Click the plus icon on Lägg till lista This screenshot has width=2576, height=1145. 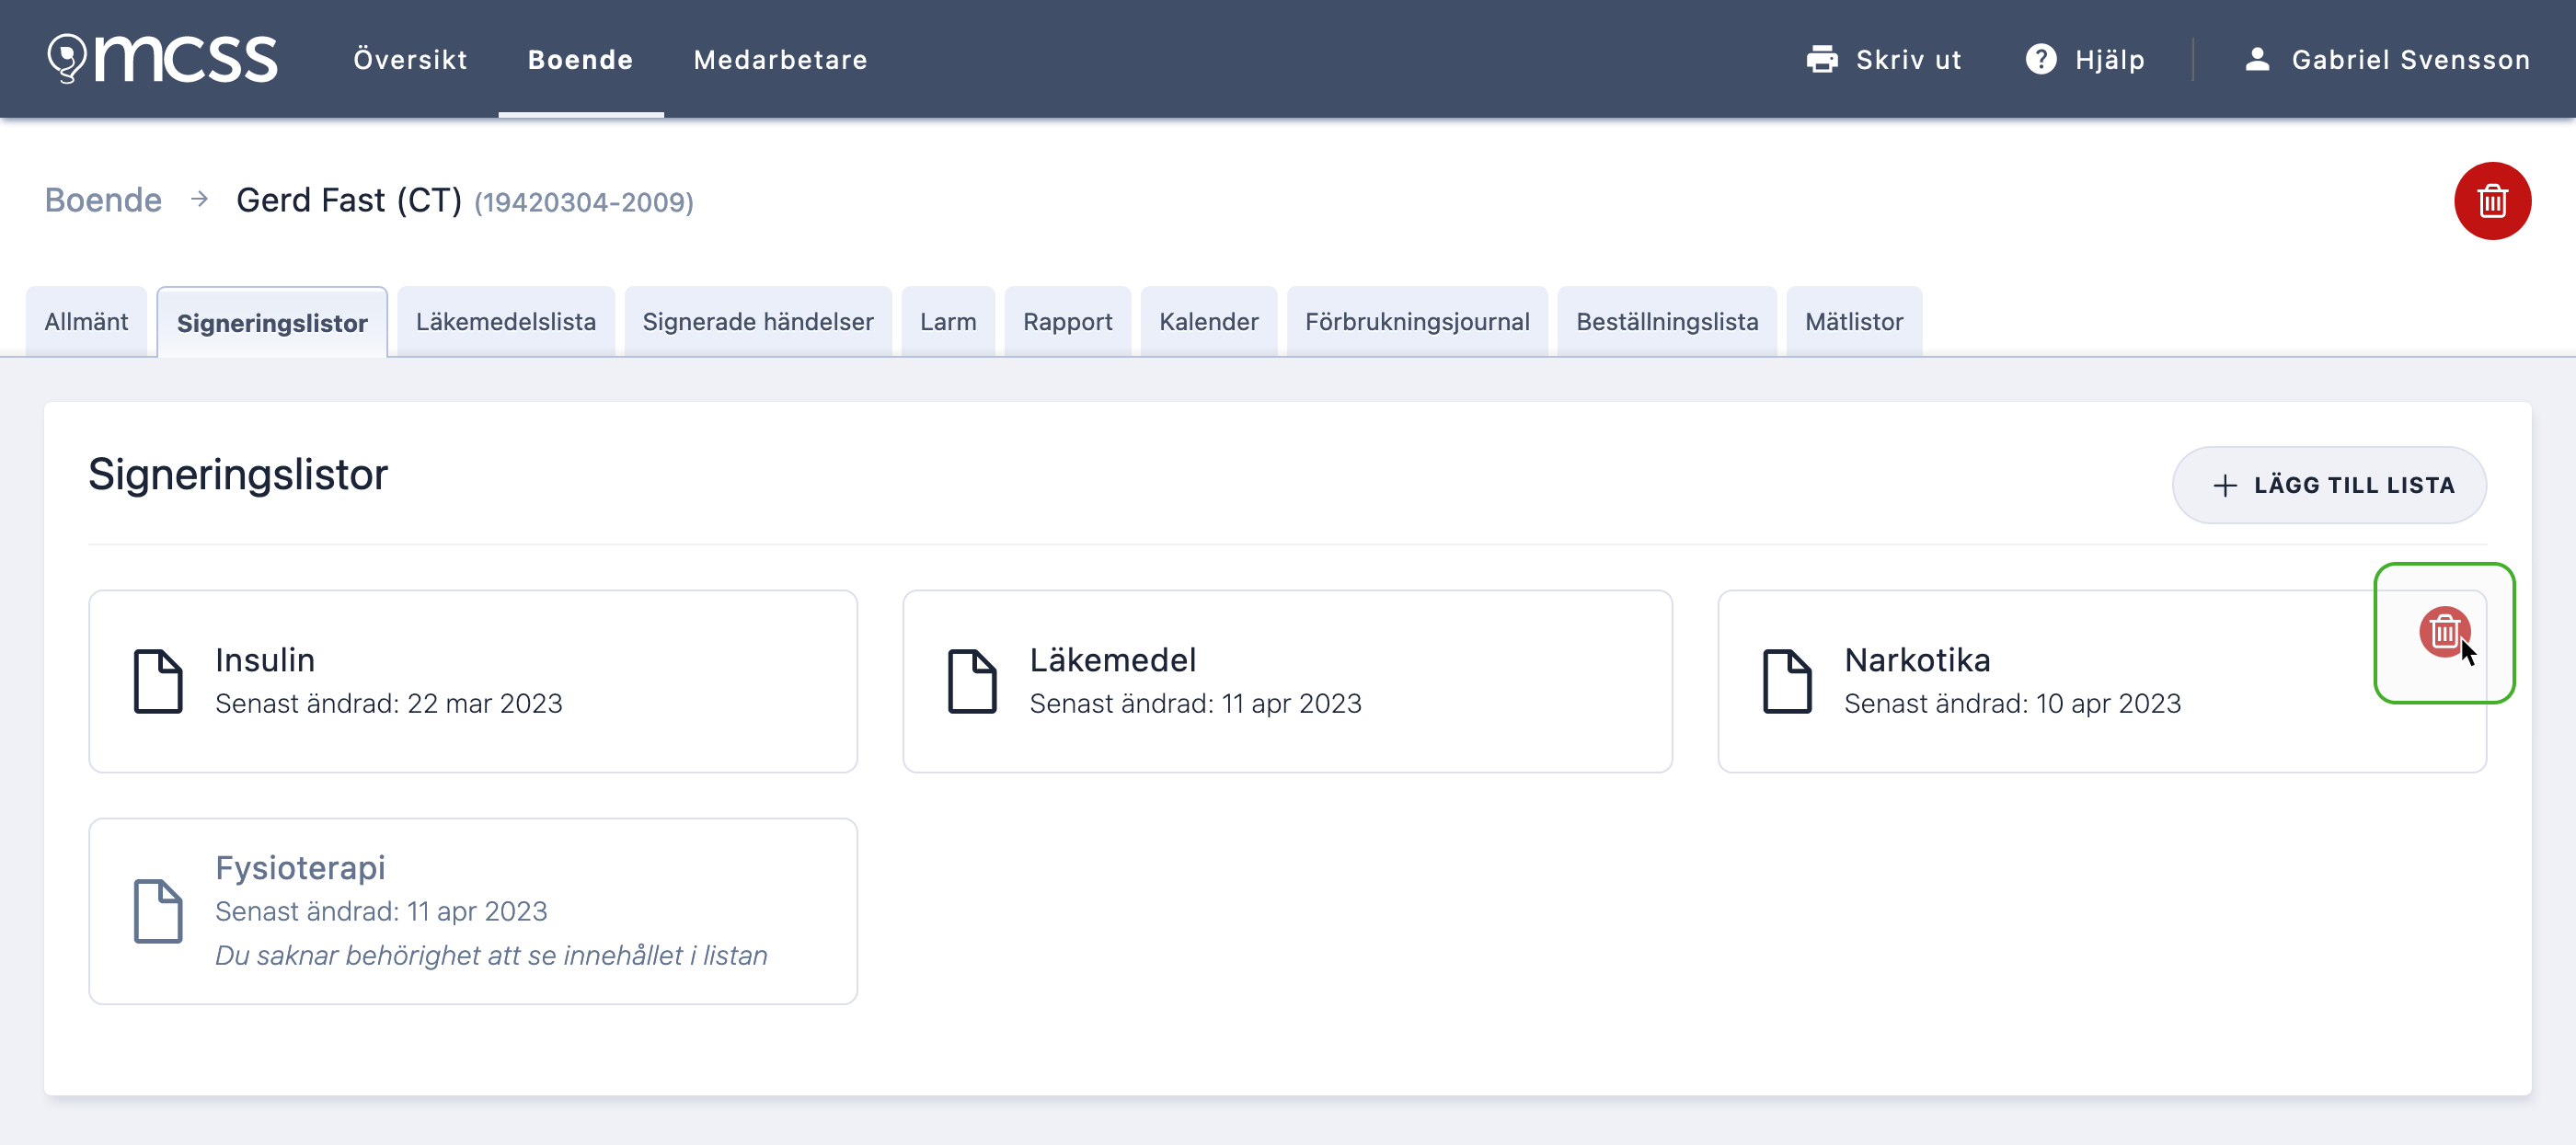tap(2225, 485)
